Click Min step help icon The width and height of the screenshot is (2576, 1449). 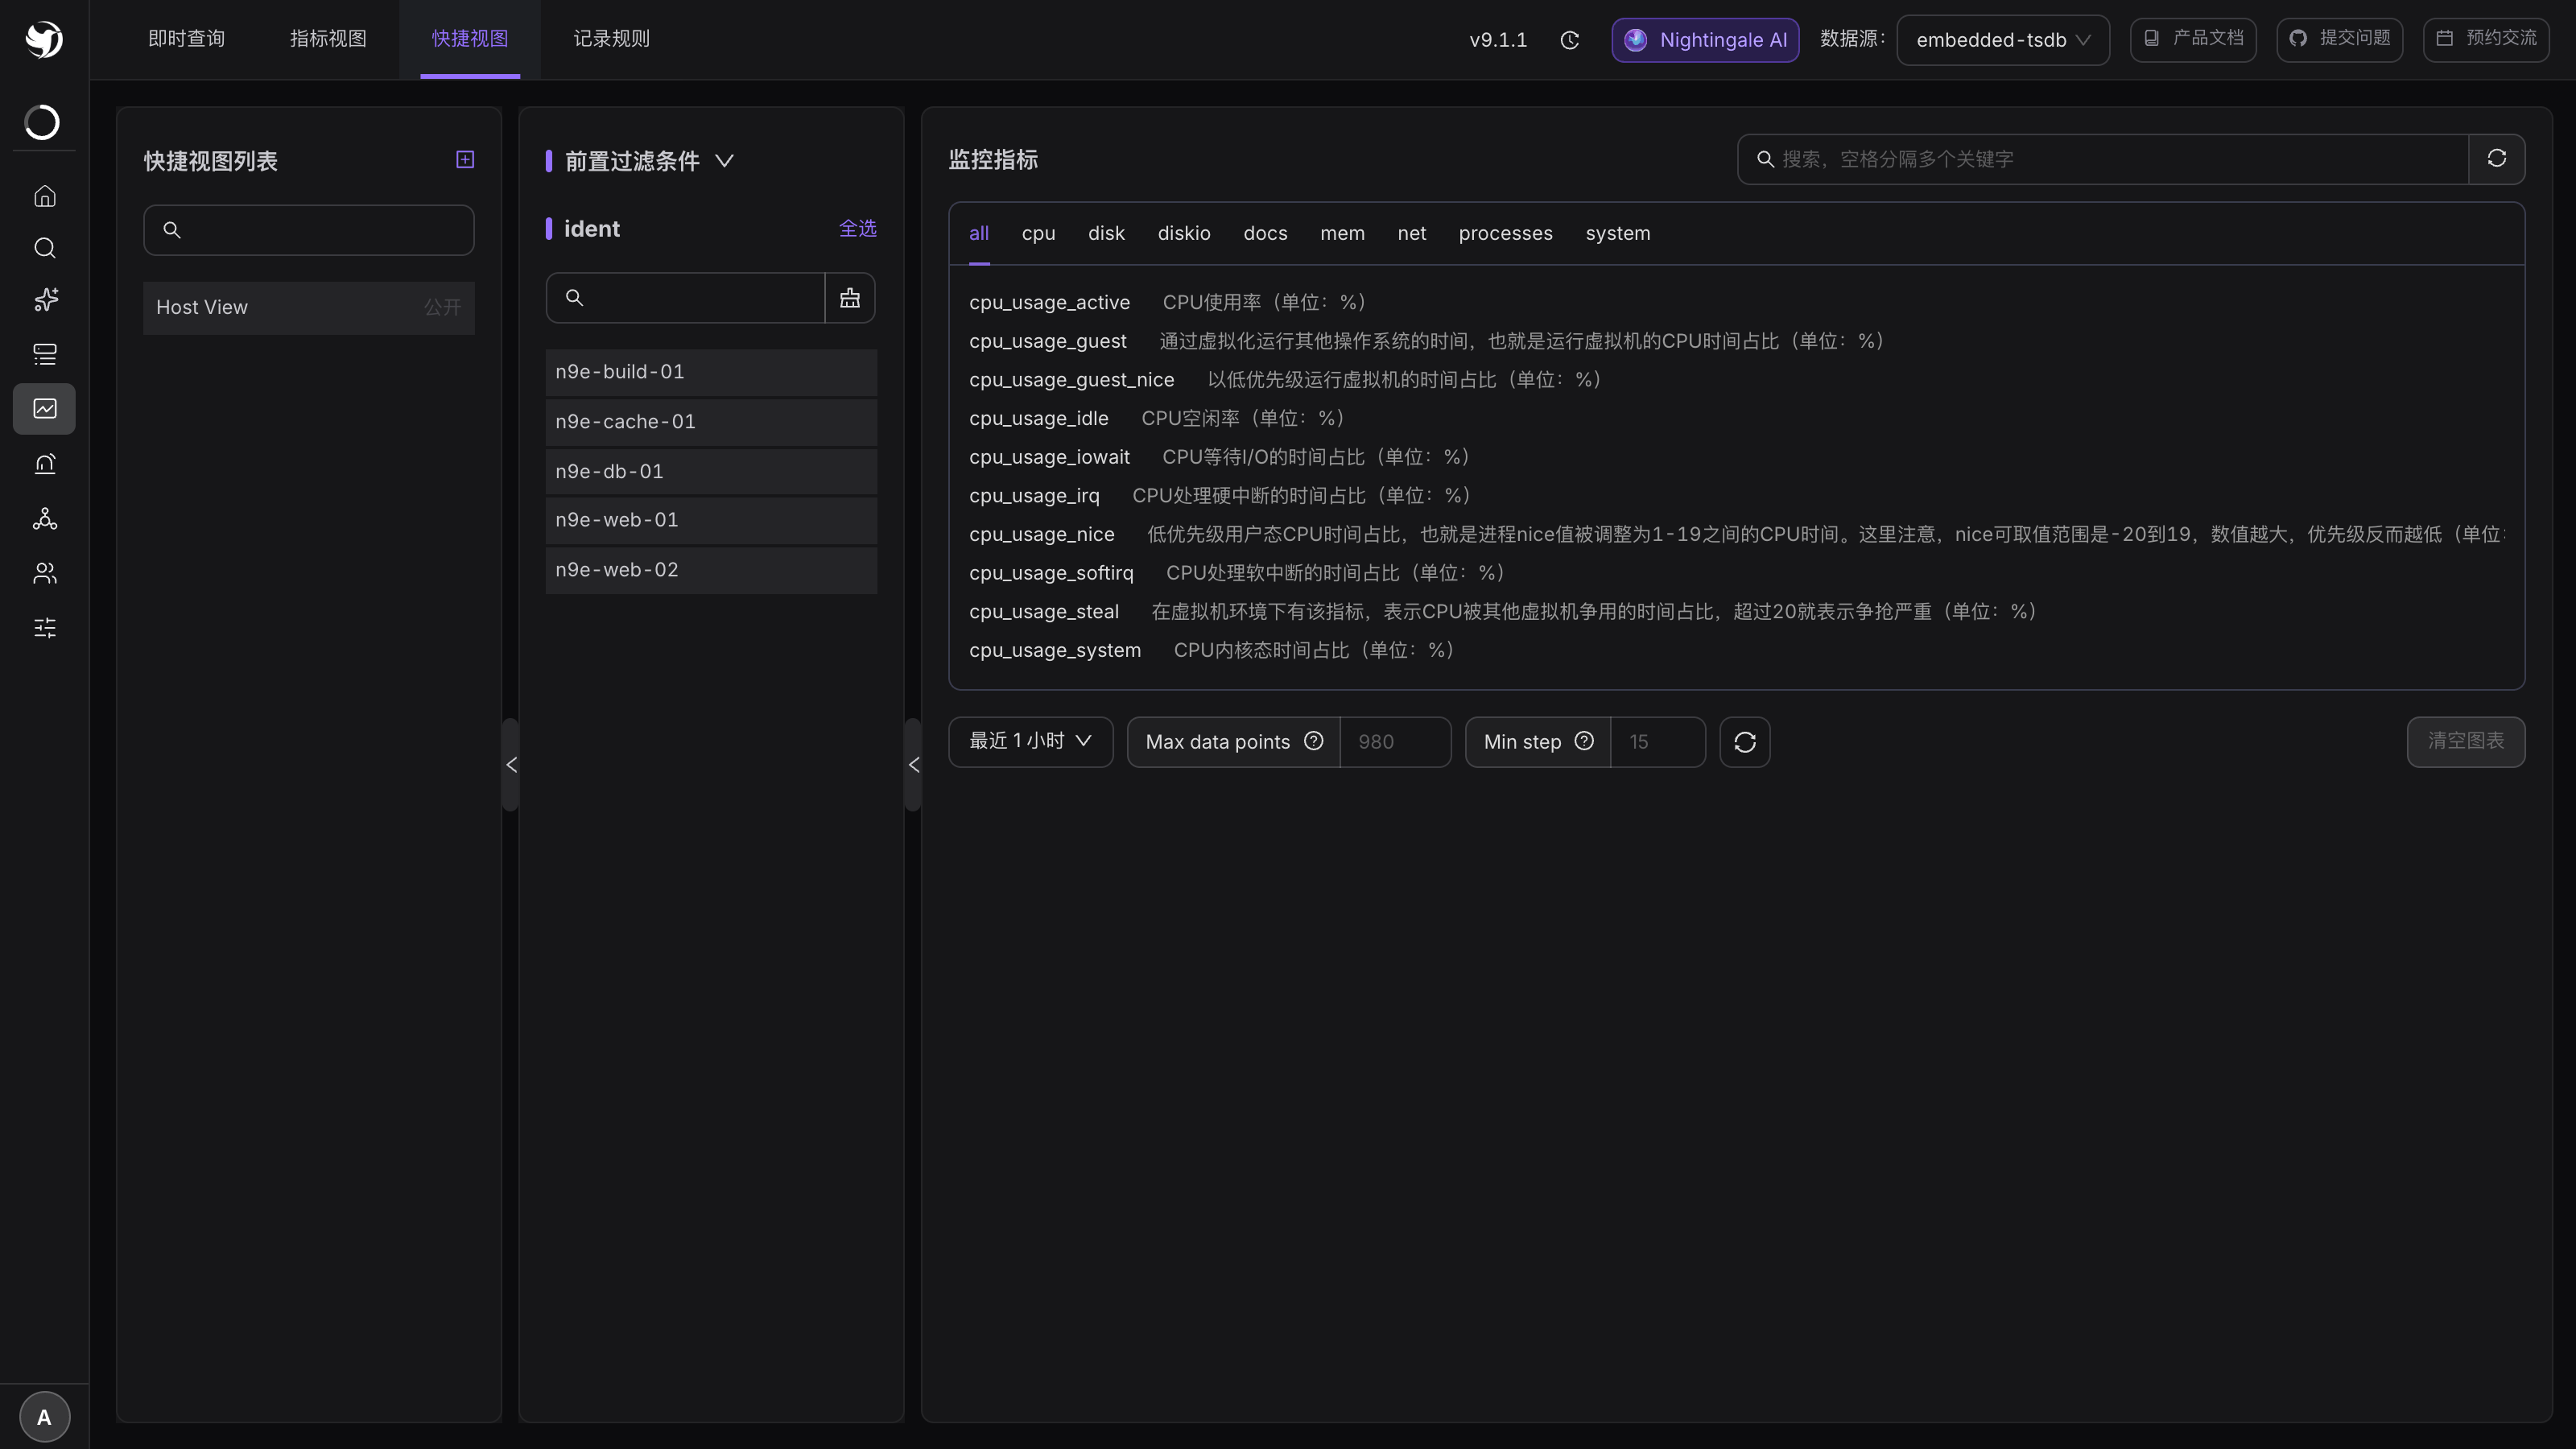click(1584, 741)
